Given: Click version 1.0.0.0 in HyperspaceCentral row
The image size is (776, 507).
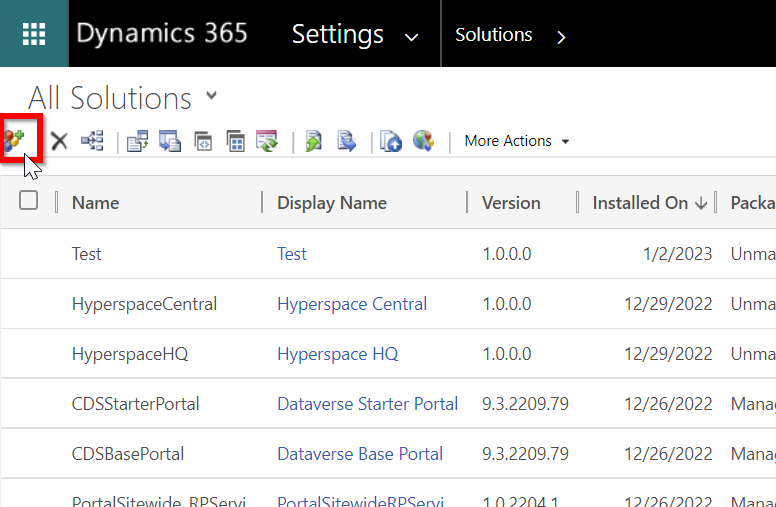Looking at the screenshot, I should coord(507,304).
